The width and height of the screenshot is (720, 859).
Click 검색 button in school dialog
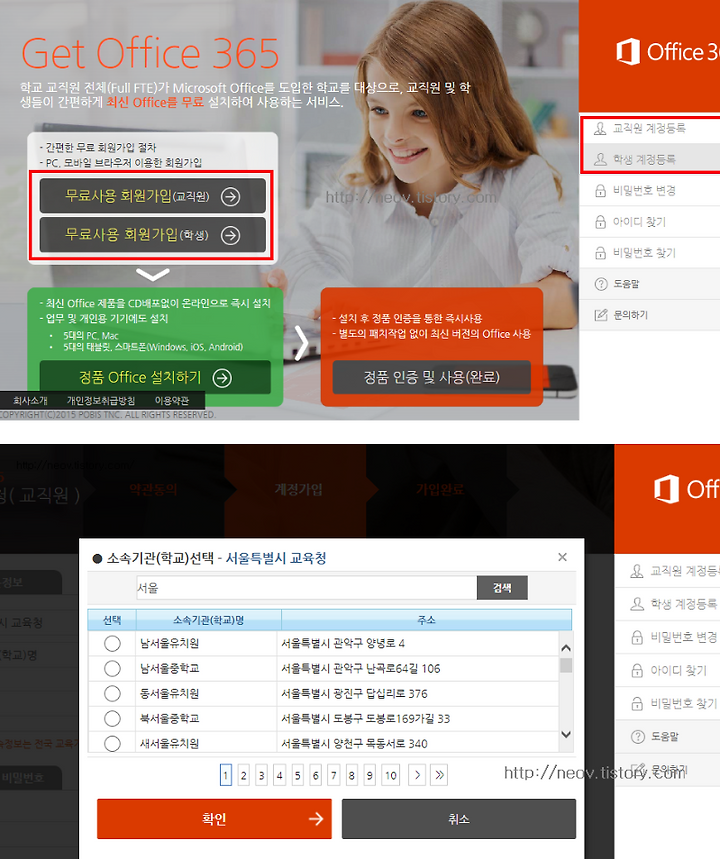coord(502,588)
